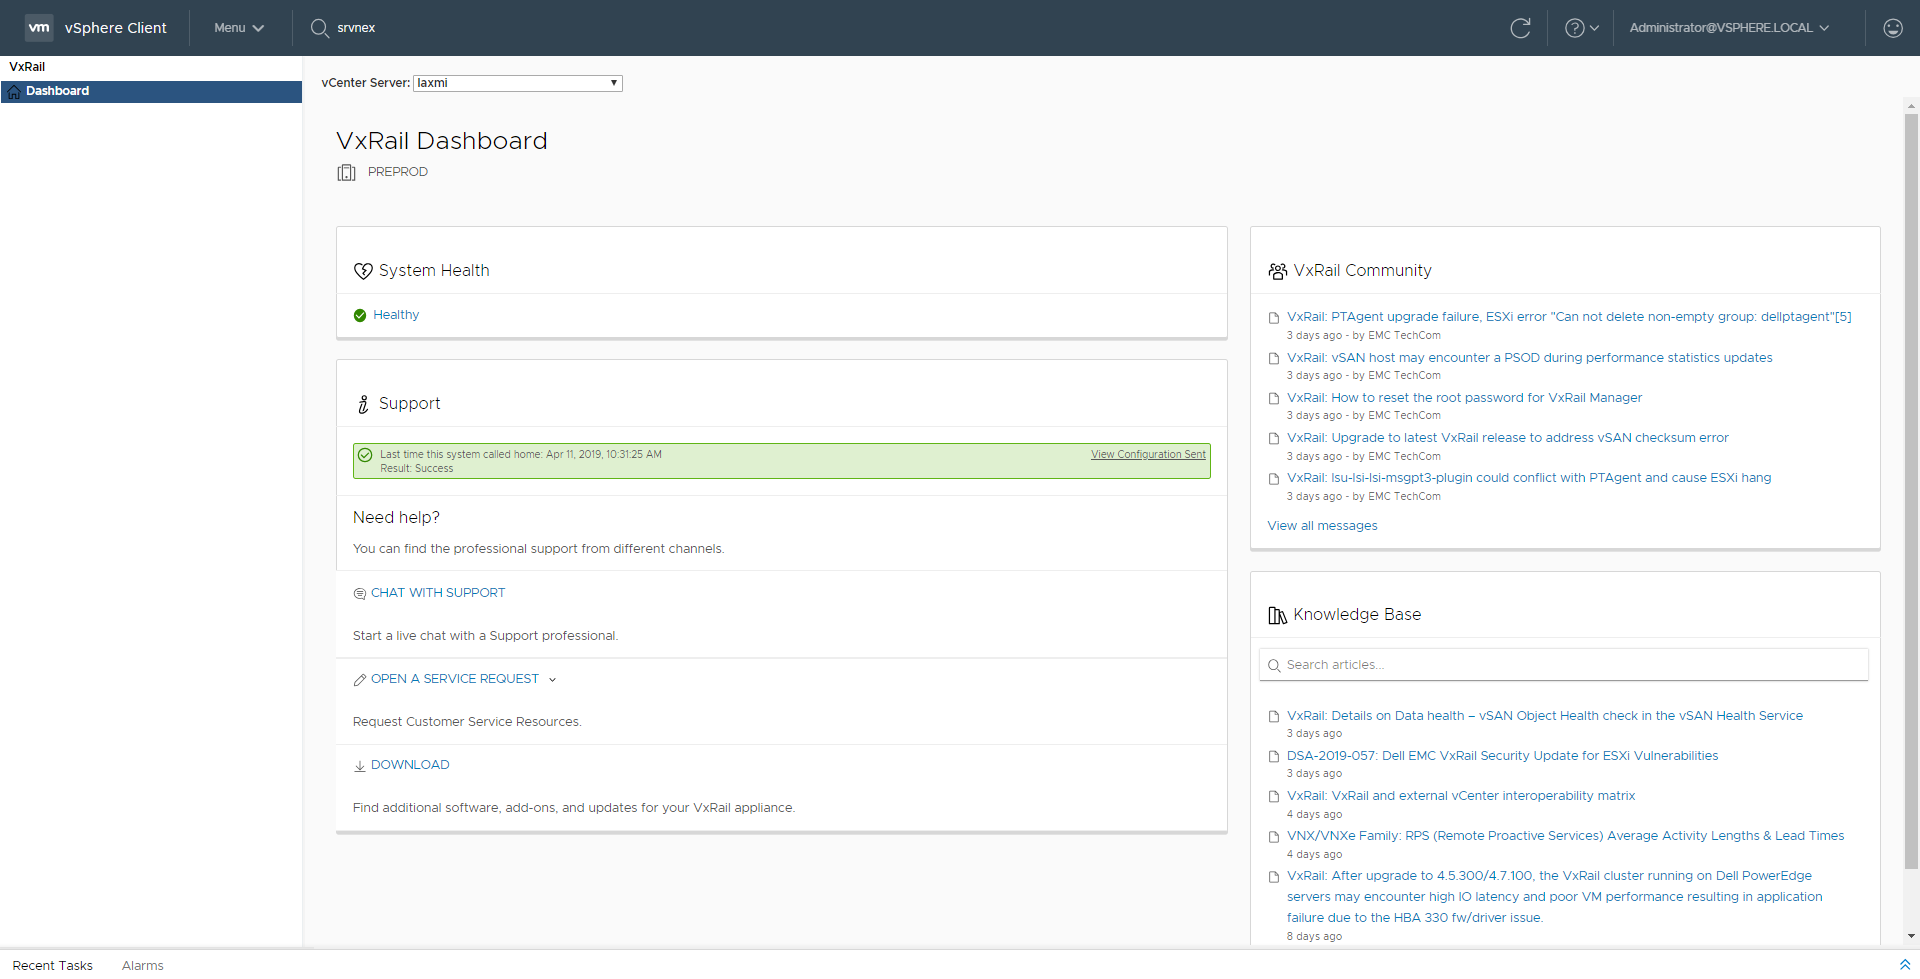
Task: Expand the Menu dropdown
Action: [x=239, y=28]
